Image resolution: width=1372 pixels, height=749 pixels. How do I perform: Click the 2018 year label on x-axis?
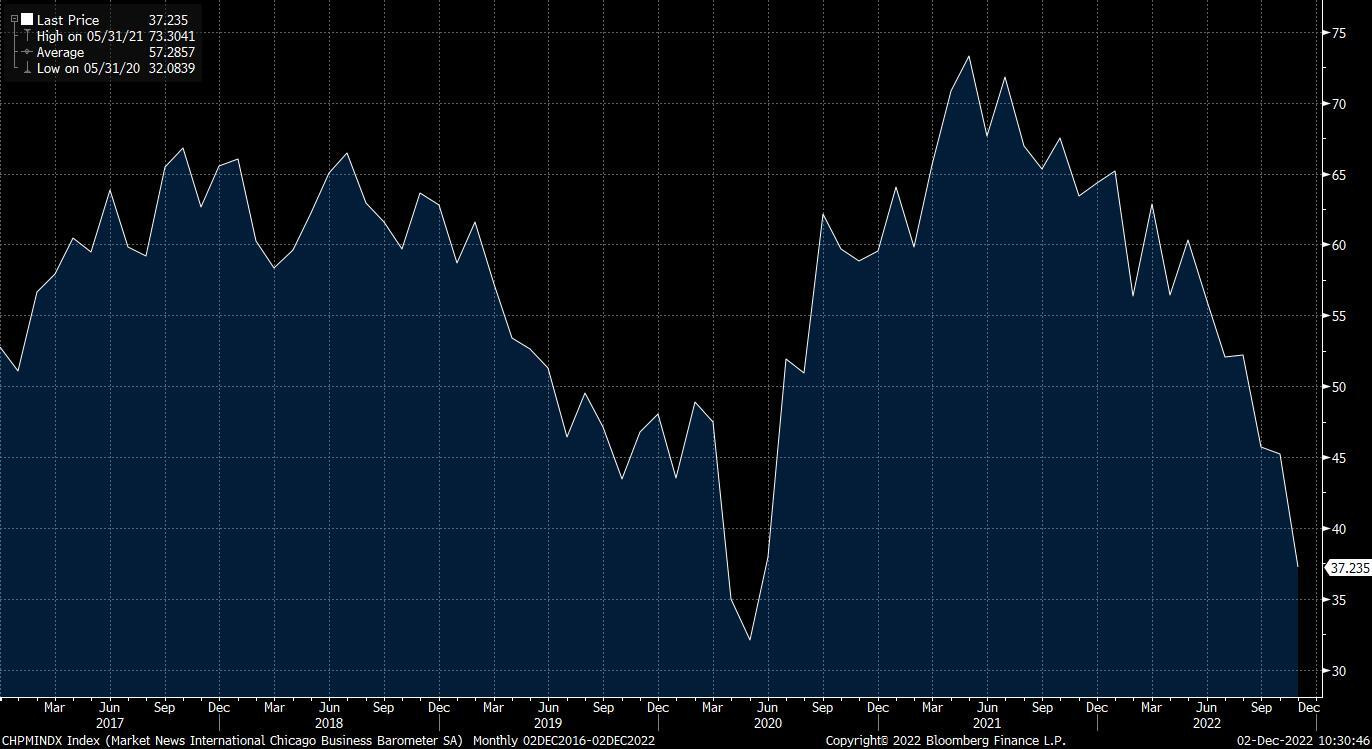click(x=329, y=722)
